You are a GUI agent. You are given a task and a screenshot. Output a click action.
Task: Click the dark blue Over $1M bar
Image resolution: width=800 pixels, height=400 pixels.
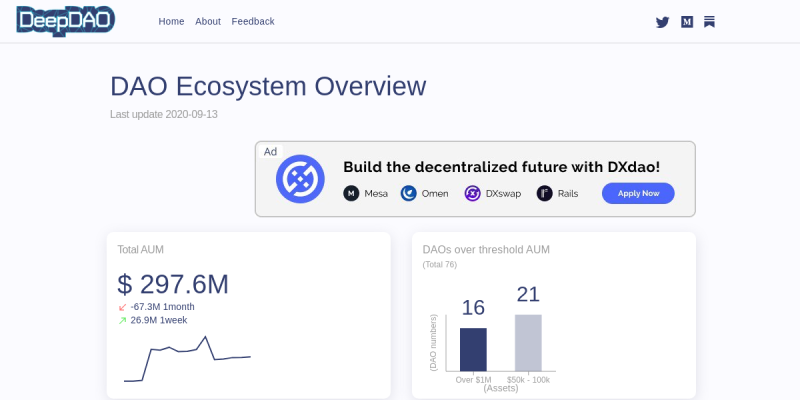[473, 350]
